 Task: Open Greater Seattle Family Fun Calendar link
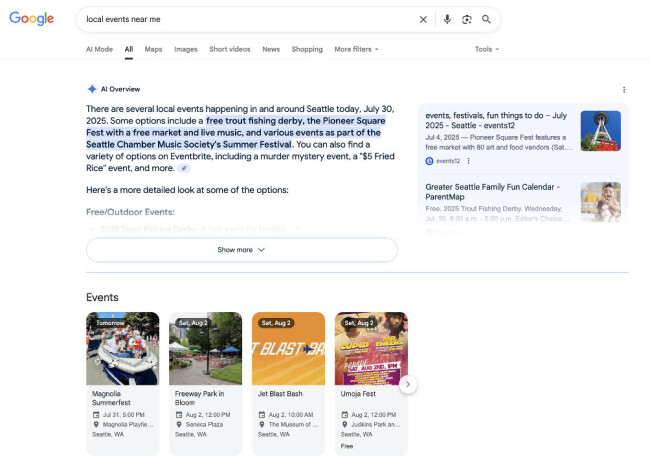coord(492,192)
